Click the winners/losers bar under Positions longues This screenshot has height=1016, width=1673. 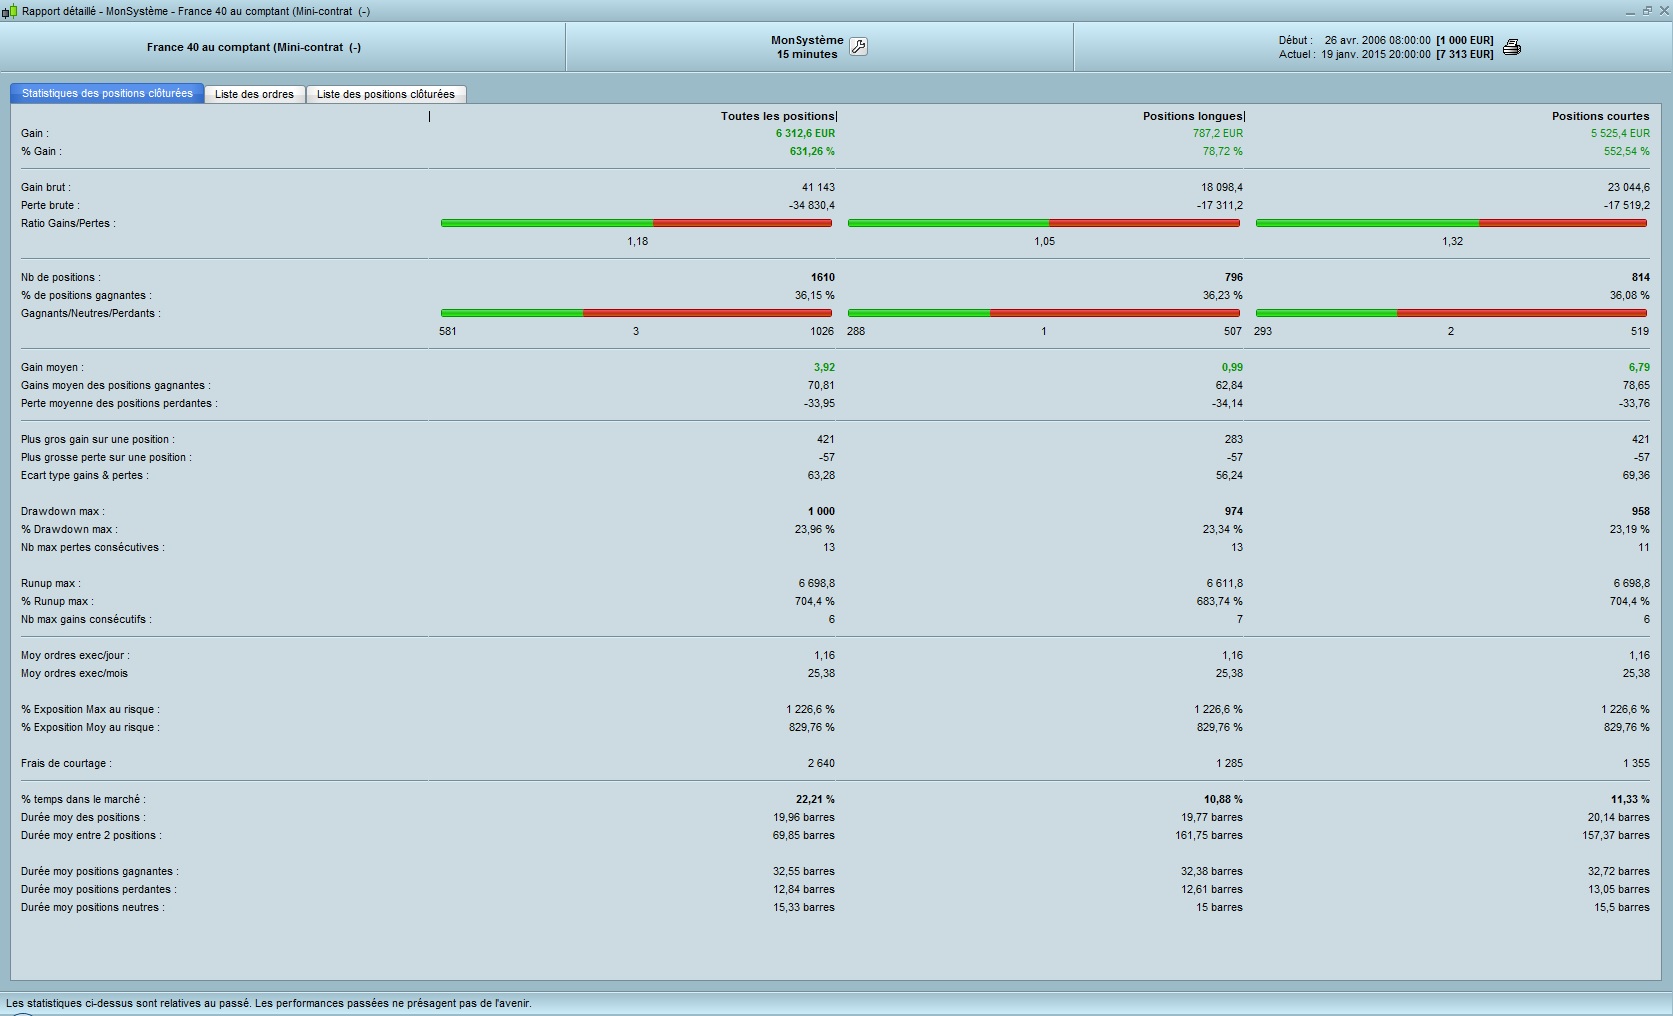1043,313
